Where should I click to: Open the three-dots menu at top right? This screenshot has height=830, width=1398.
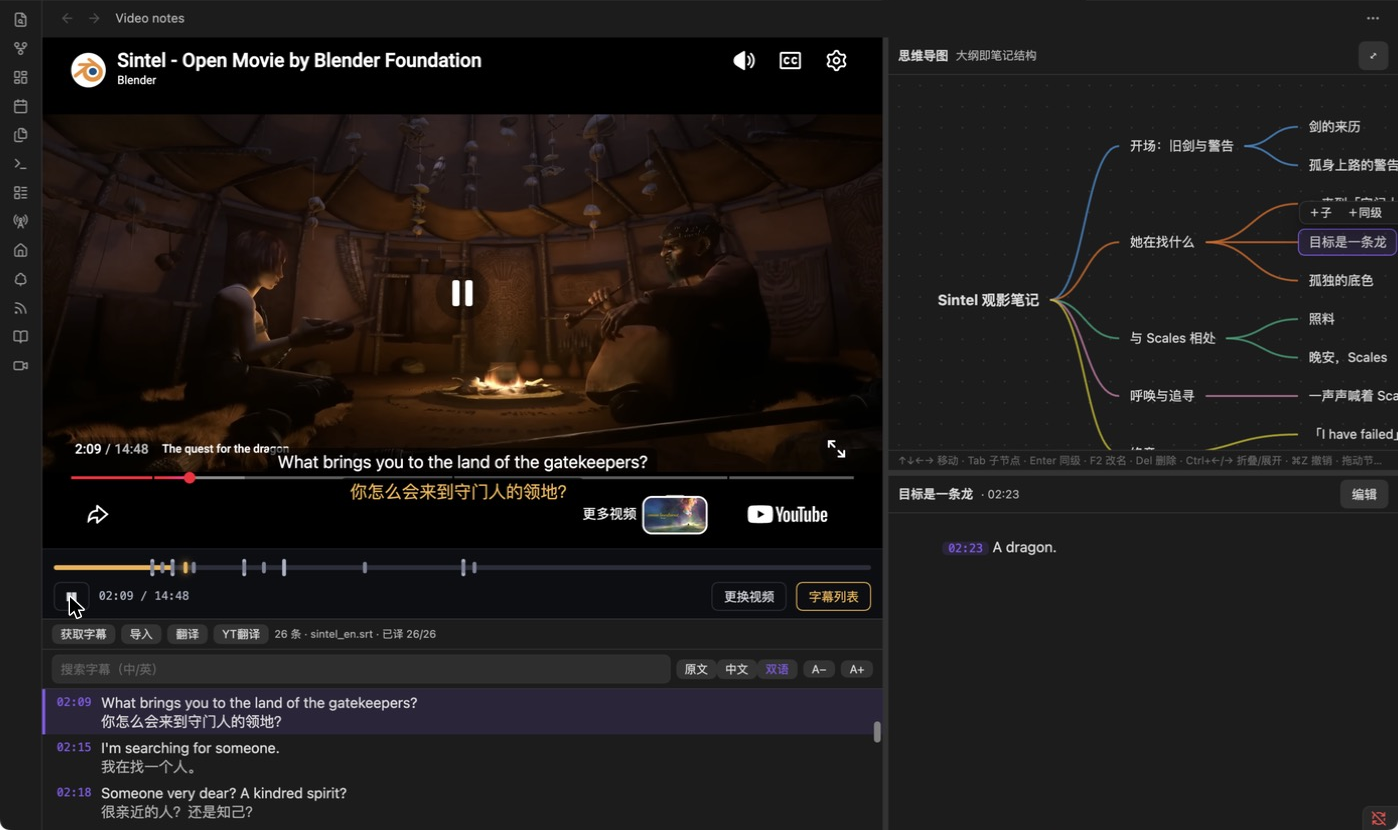click(x=1373, y=18)
